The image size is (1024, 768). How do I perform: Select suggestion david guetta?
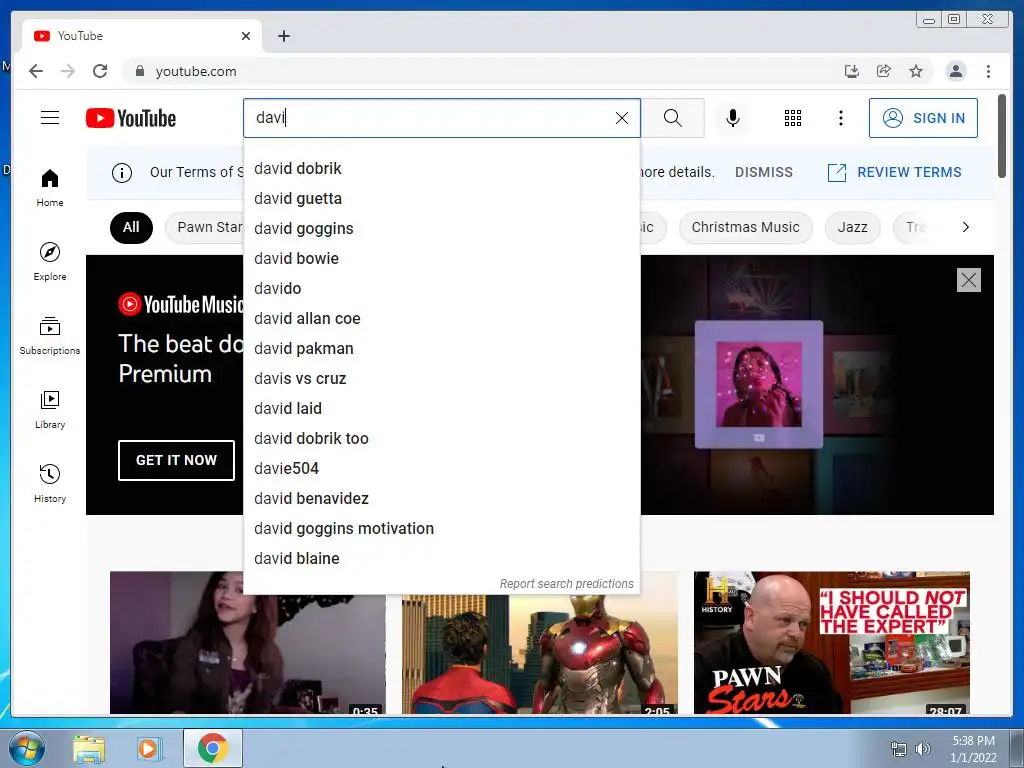point(441,199)
